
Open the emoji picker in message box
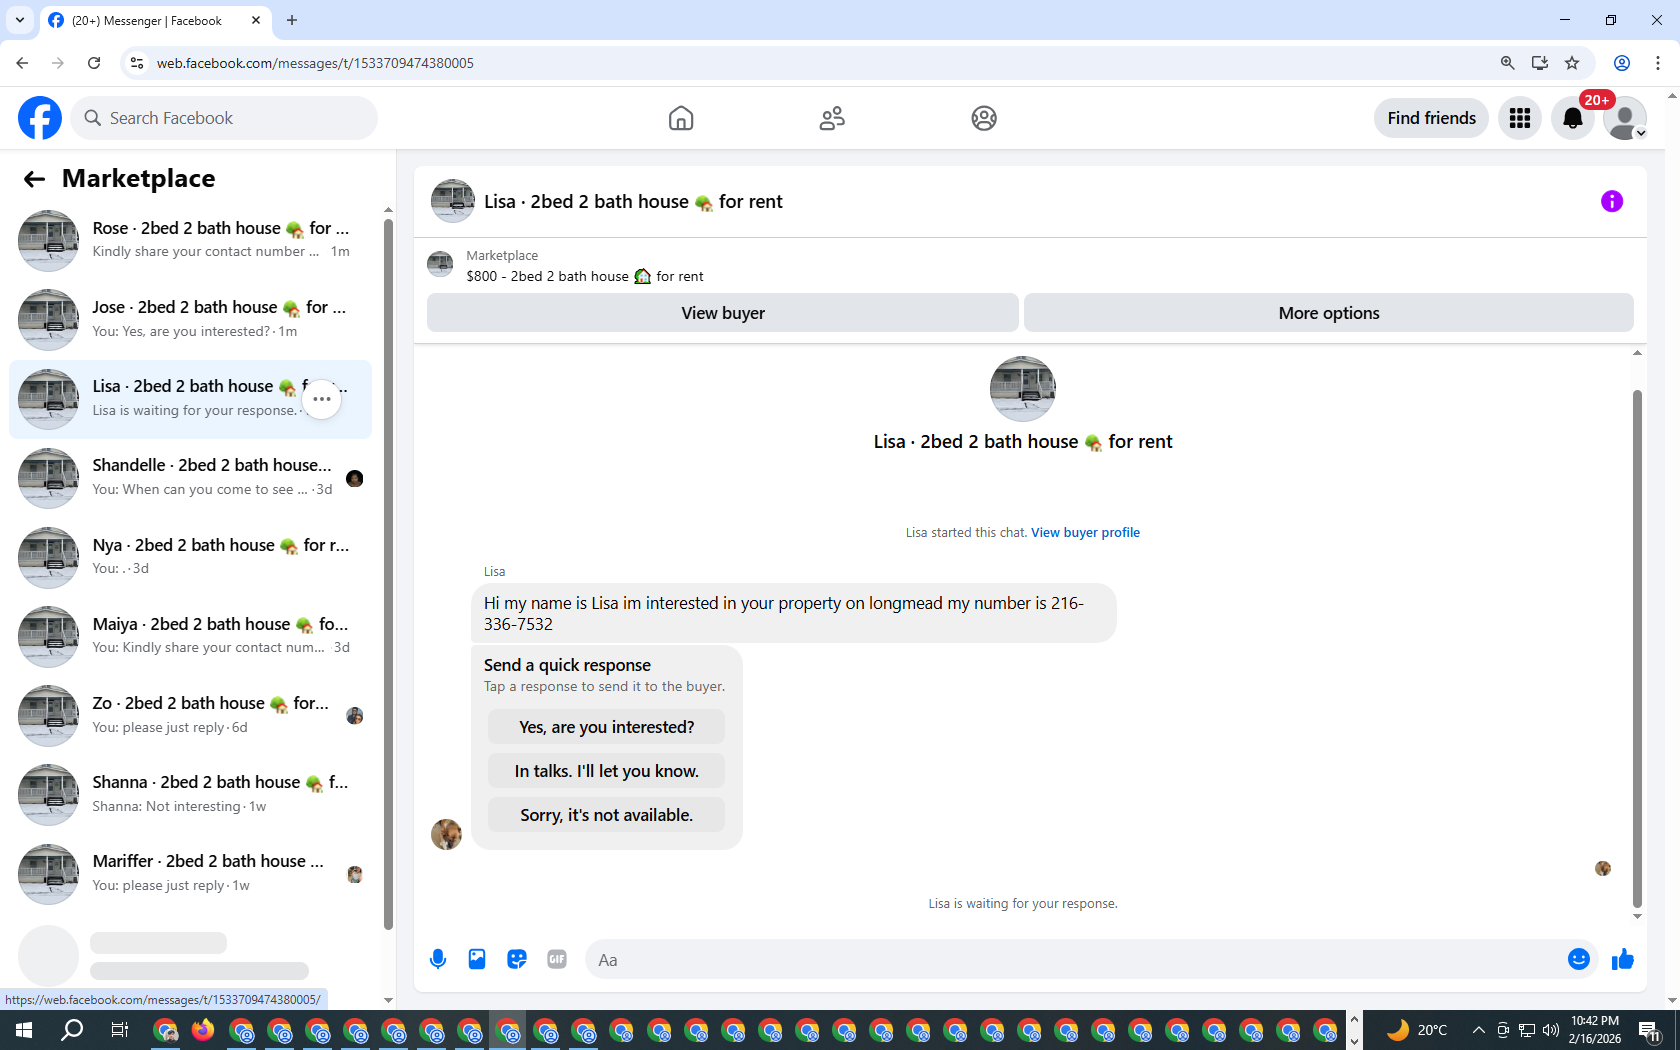(x=1579, y=960)
